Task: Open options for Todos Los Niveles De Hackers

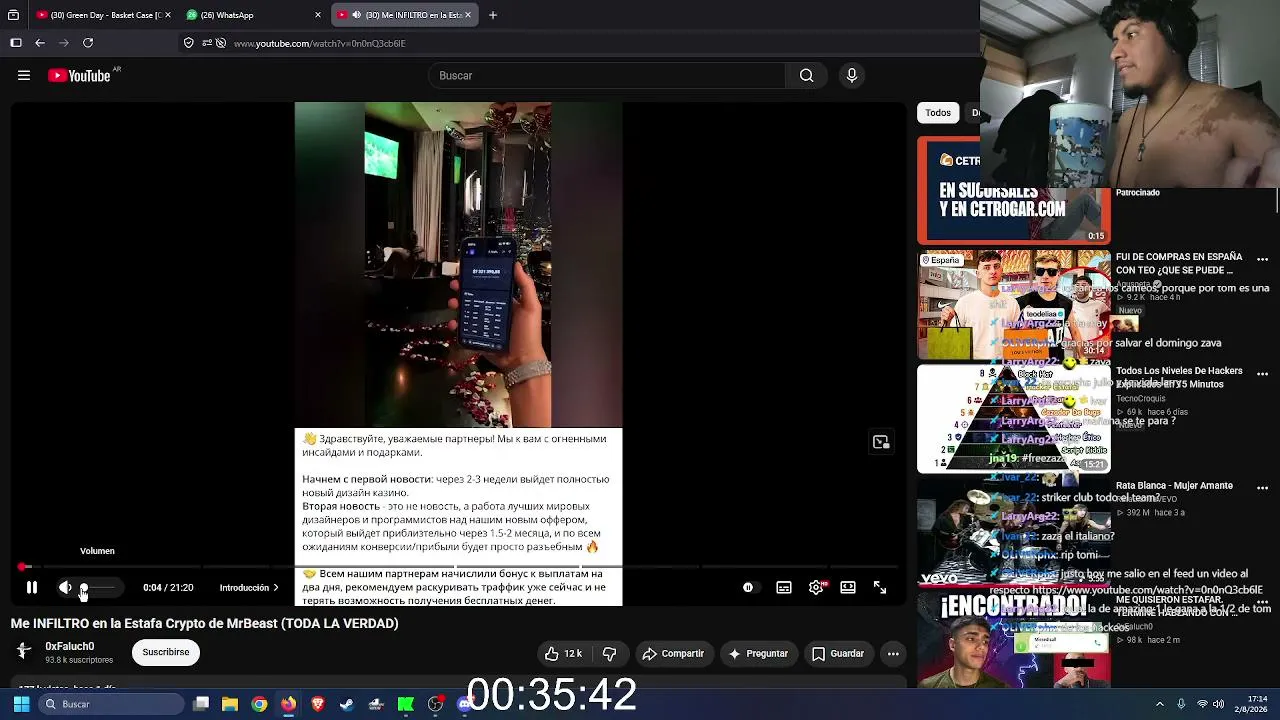Action: 1262,374
